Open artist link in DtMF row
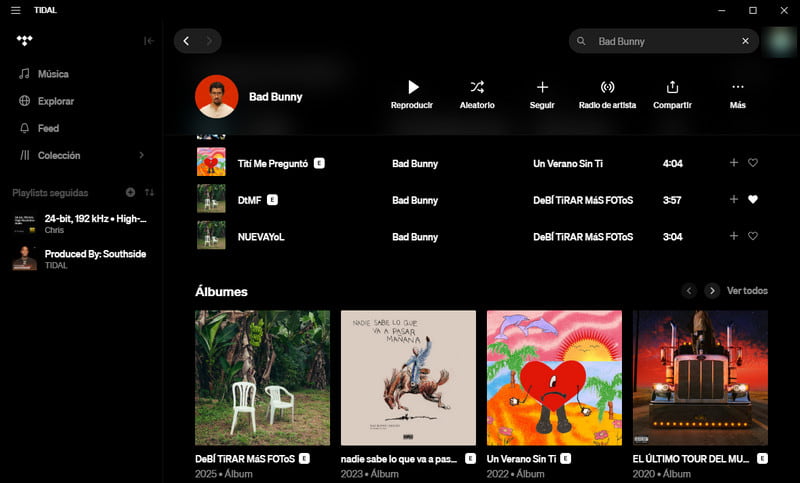This screenshot has width=800, height=483. [x=415, y=200]
